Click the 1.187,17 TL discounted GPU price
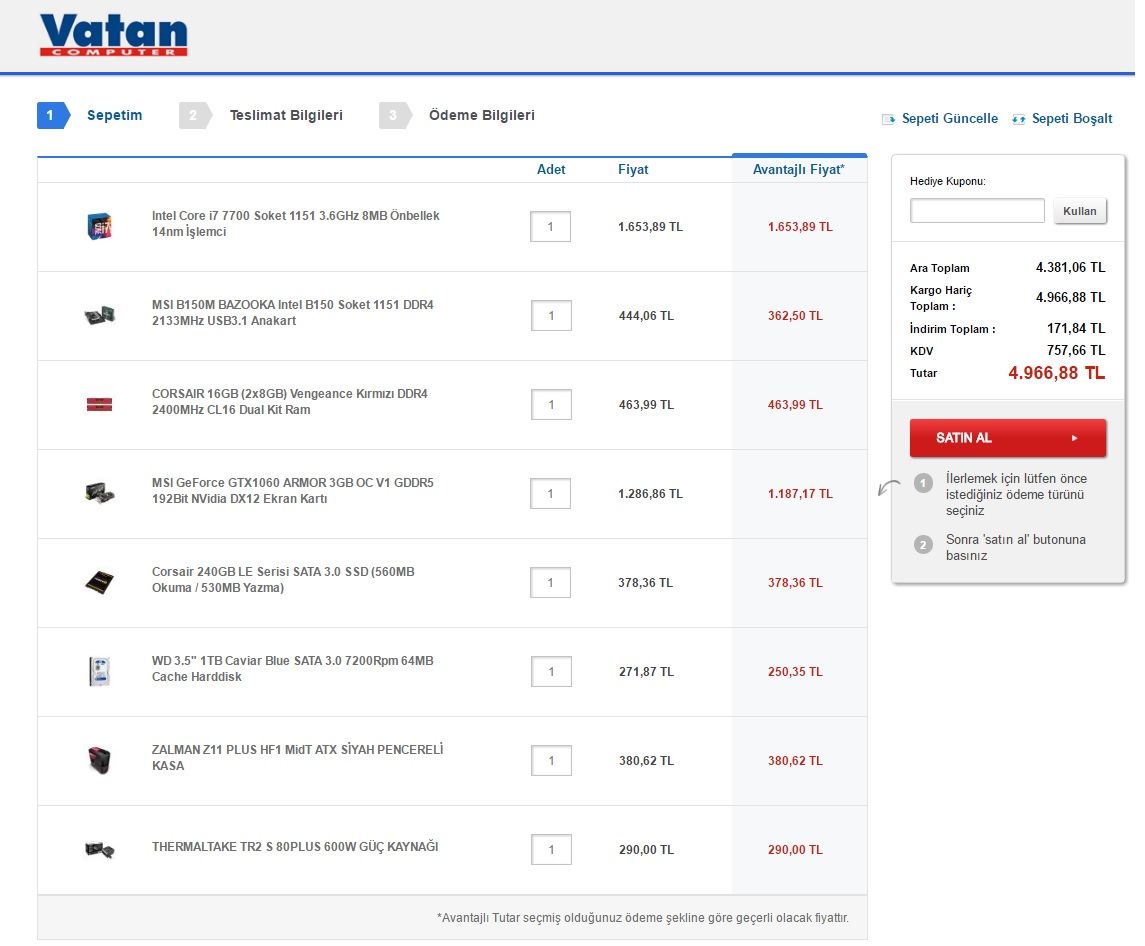Image resolution: width=1145 pixels, height=946 pixels. [x=800, y=494]
